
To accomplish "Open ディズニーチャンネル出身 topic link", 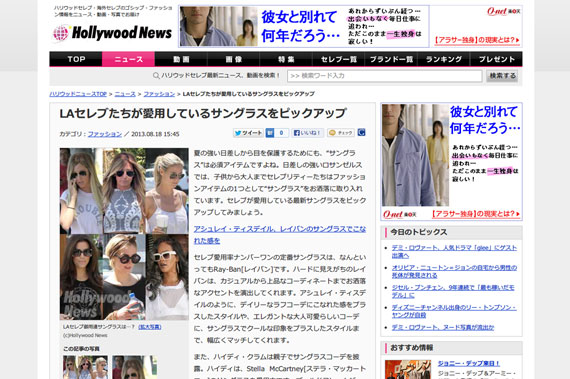I will [454, 311].
